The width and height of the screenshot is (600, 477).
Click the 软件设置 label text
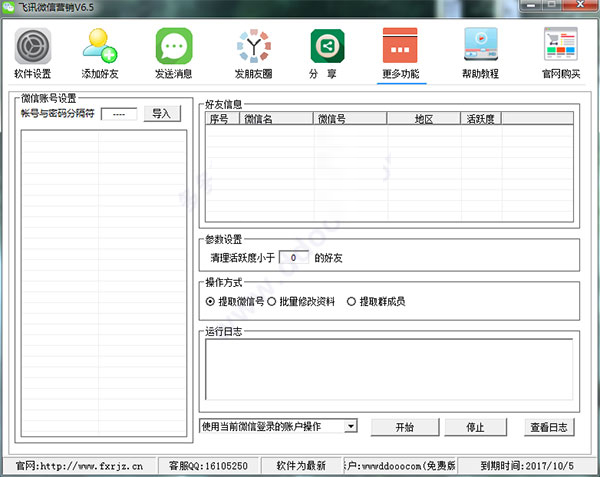click(33, 74)
